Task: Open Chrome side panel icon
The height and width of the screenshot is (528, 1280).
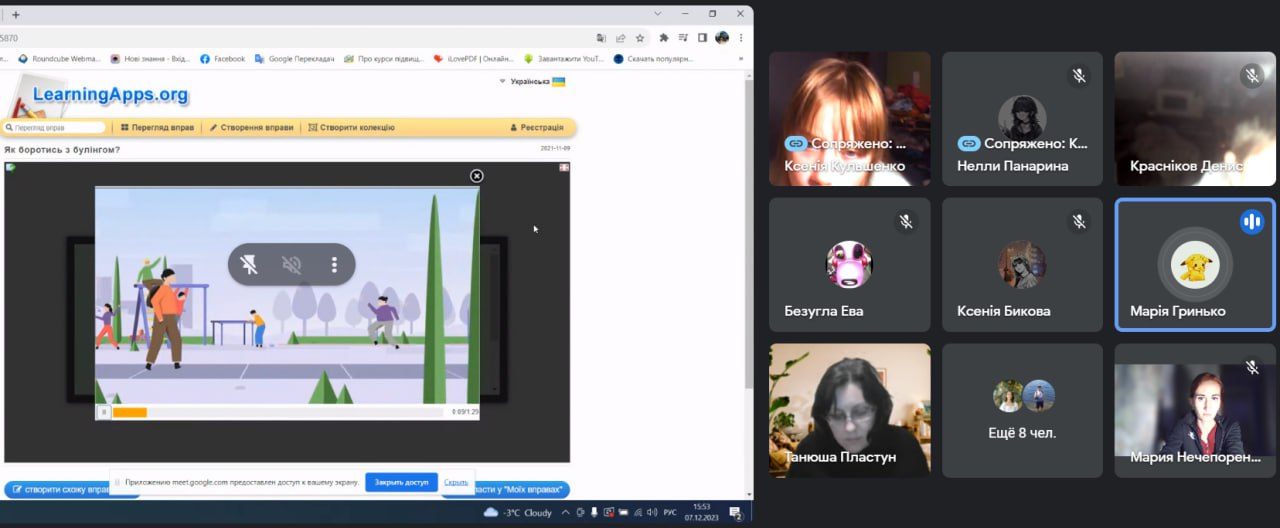Action: pyautogui.click(x=702, y=38)
